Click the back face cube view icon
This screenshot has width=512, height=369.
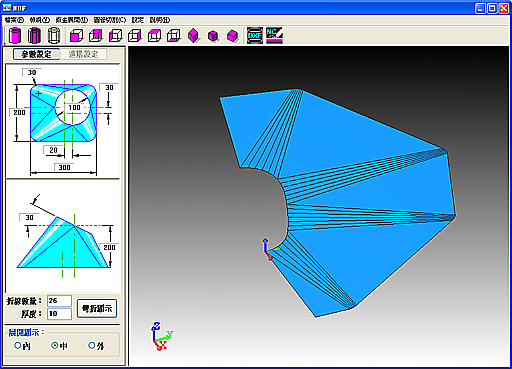[x=96, y=35]
